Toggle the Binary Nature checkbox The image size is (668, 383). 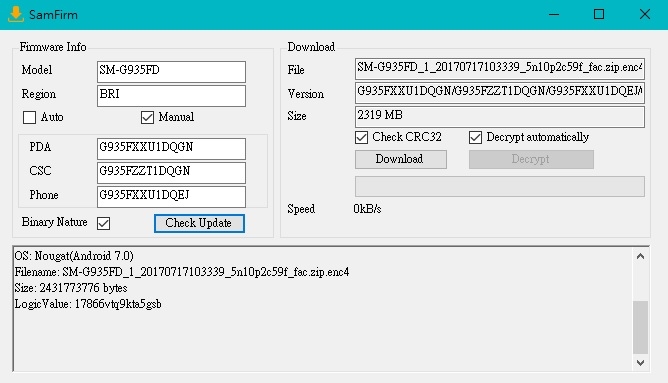[104, 223]
